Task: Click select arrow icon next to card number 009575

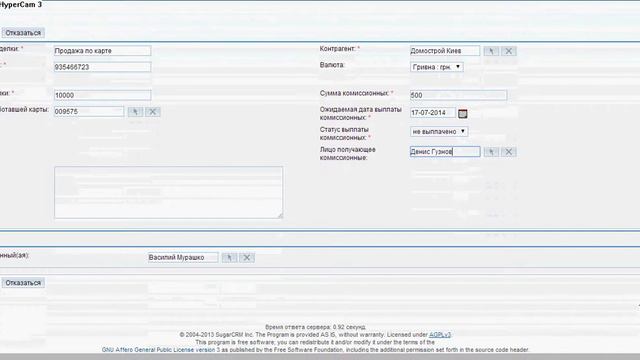Action: pos(136,112)
